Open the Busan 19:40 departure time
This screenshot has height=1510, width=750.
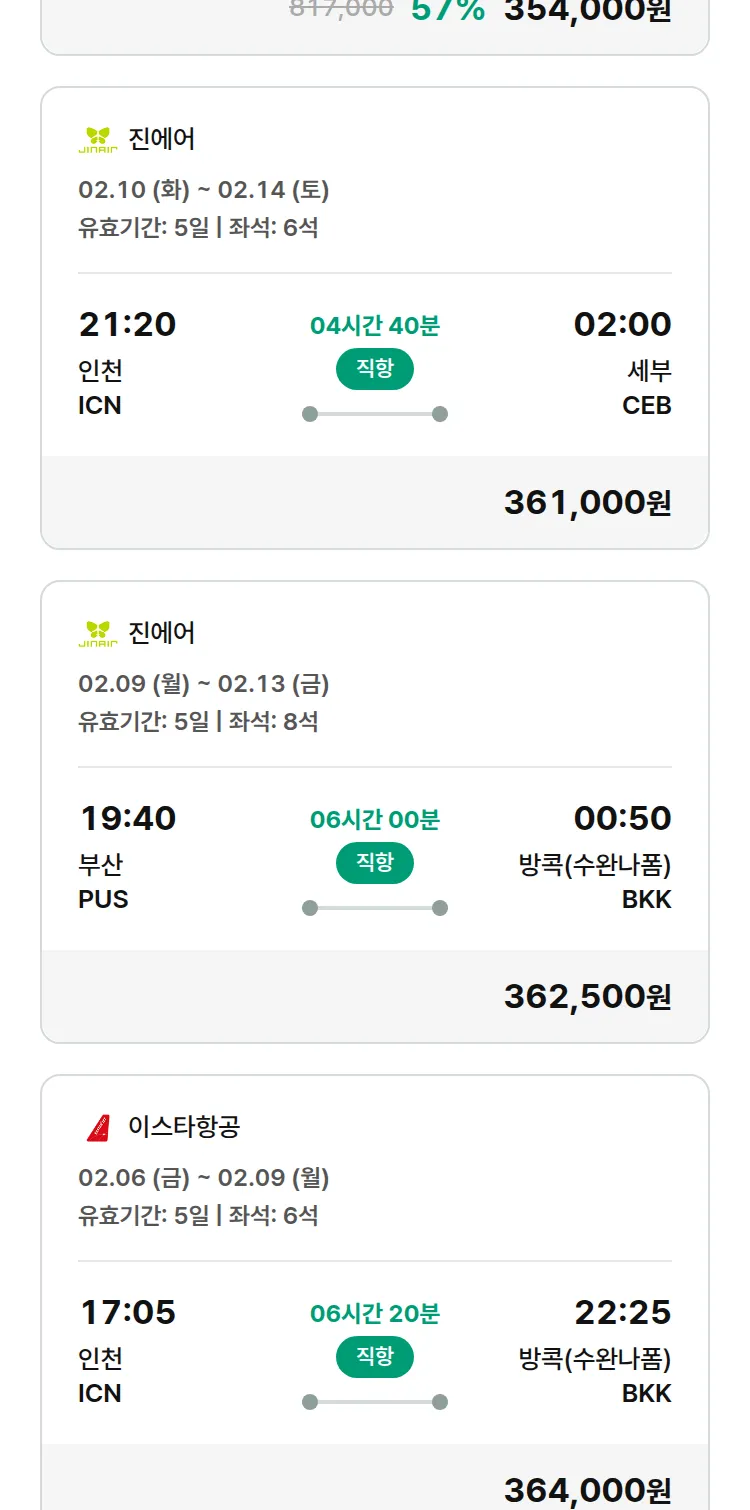[x=127, y=819]
